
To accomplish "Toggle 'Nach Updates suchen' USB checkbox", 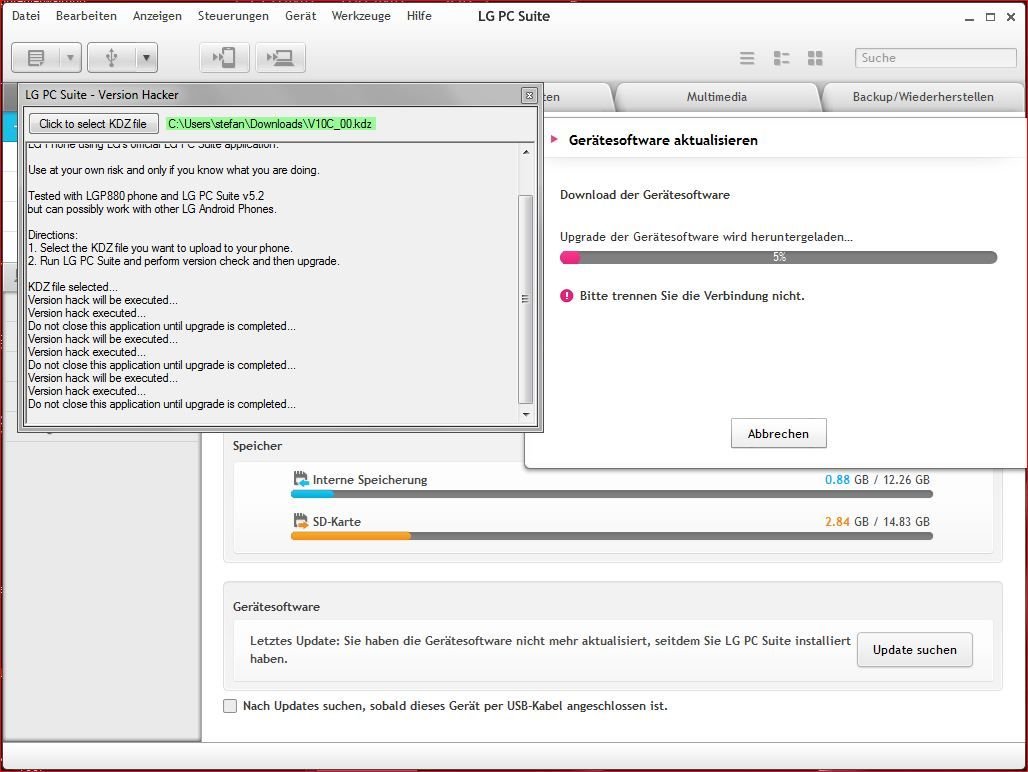I will [x=230, y=706].
